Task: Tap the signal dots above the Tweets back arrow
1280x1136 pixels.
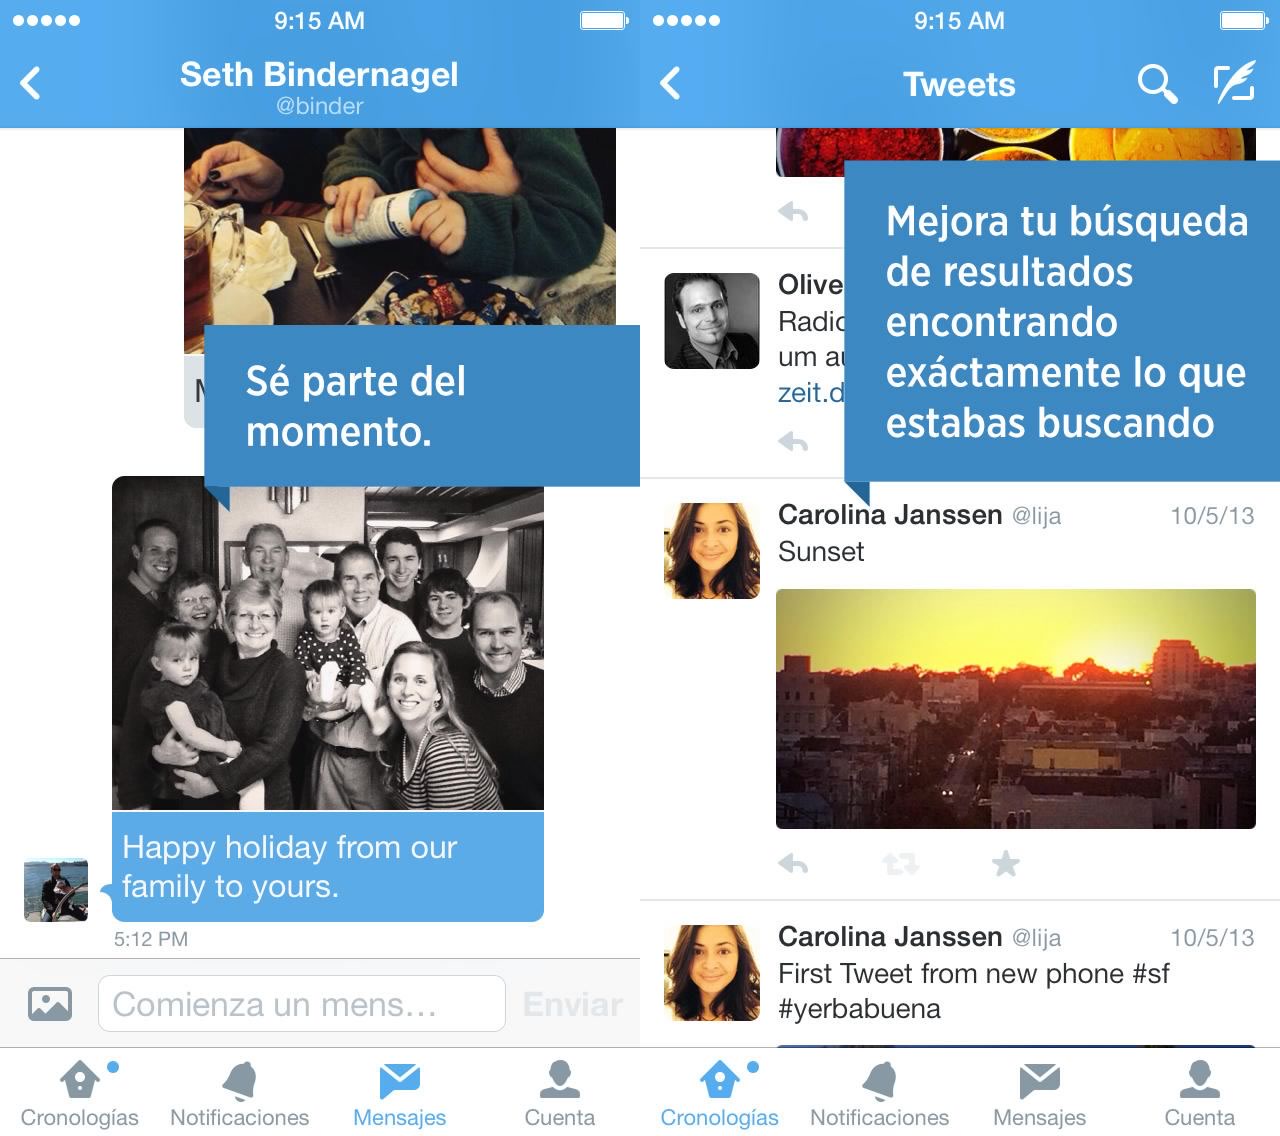Action: 686,20
